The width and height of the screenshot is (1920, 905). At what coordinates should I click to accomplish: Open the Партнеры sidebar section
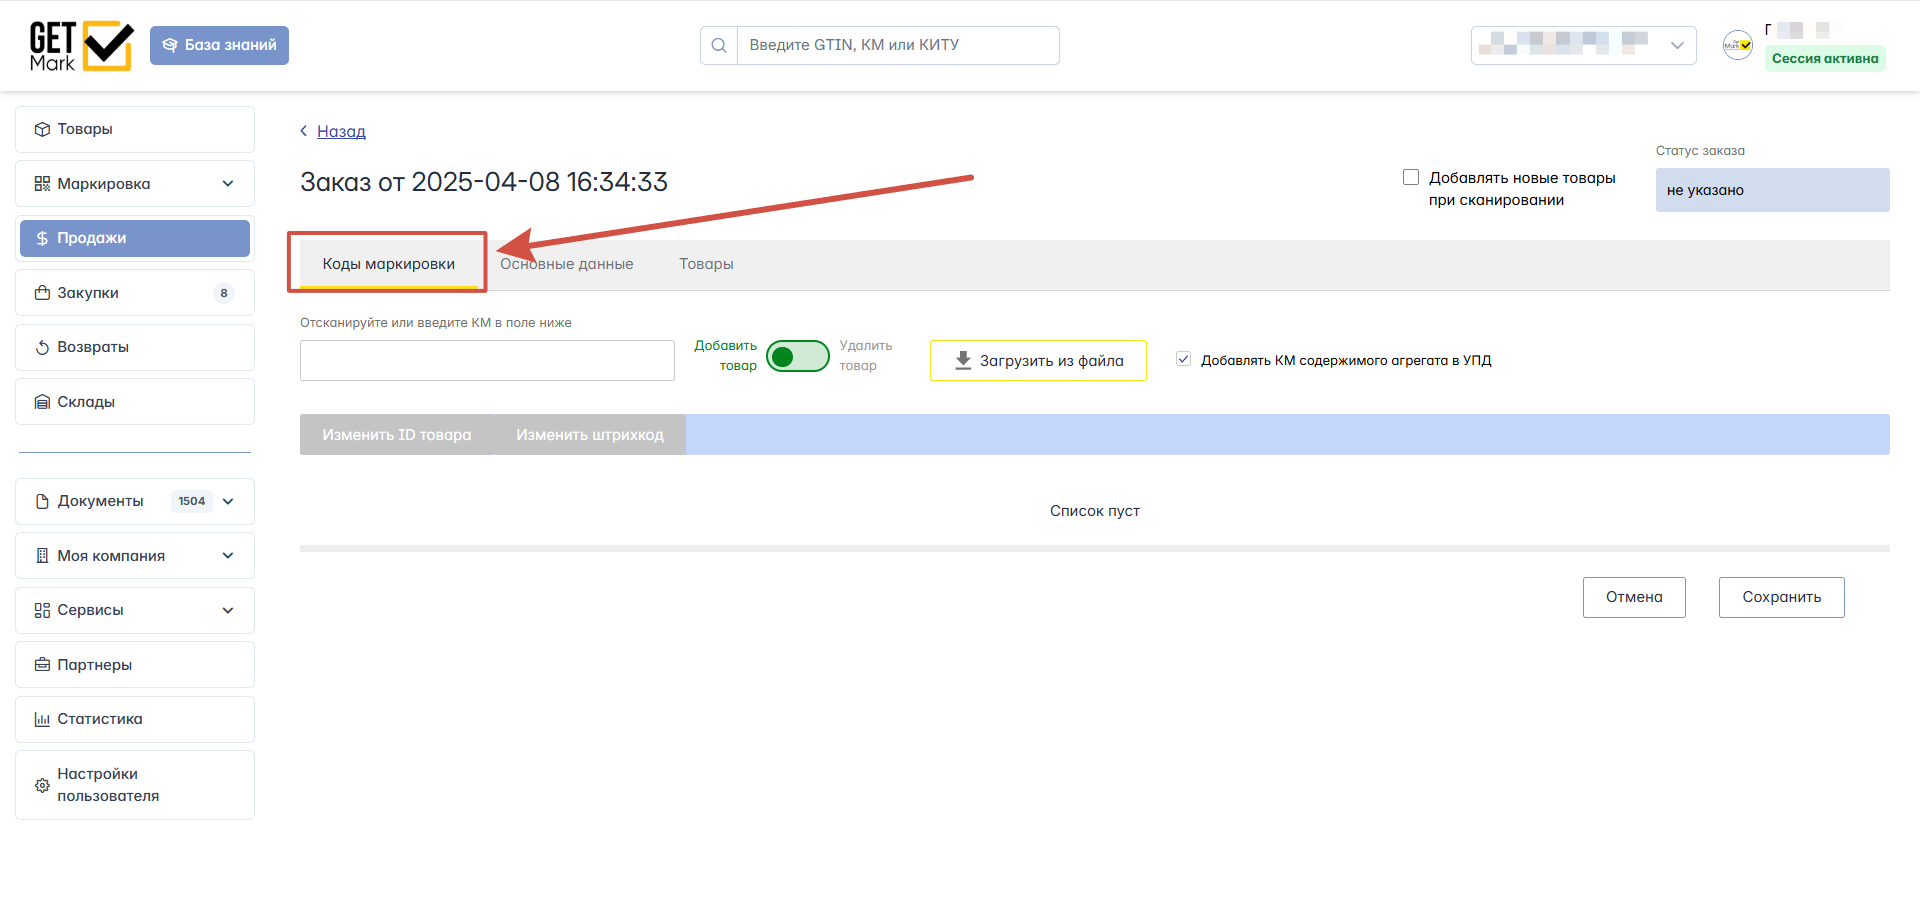135,665
